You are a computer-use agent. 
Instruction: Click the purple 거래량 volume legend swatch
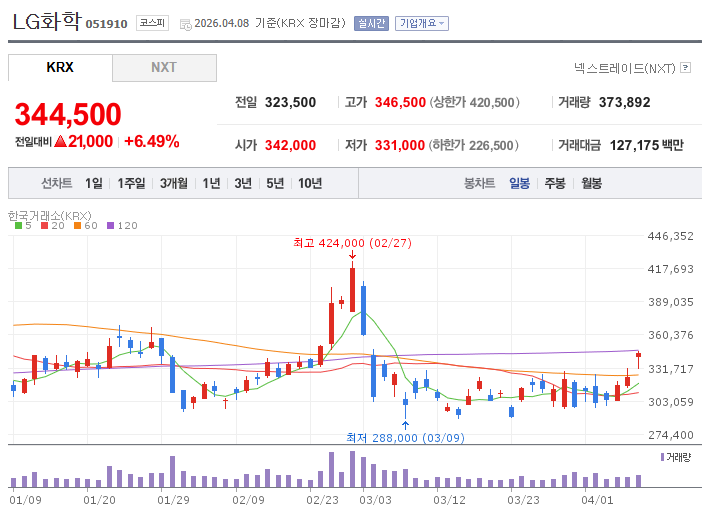[x=663, y=457]
